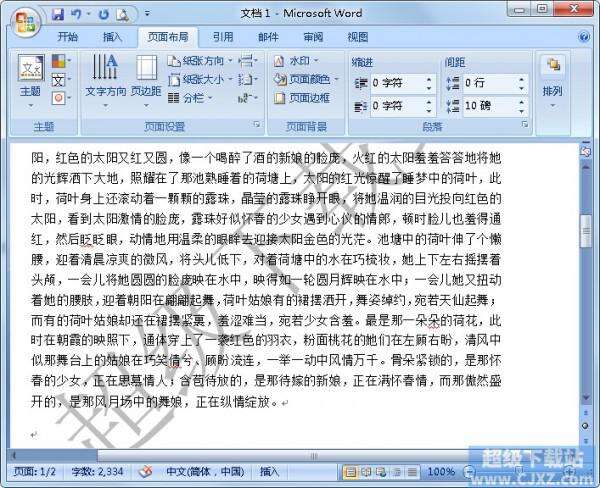This screenshot has width=600, height=488.
Task: Select the 页面布局 tab
Action: pyautogui.click(x=168, y=37)
